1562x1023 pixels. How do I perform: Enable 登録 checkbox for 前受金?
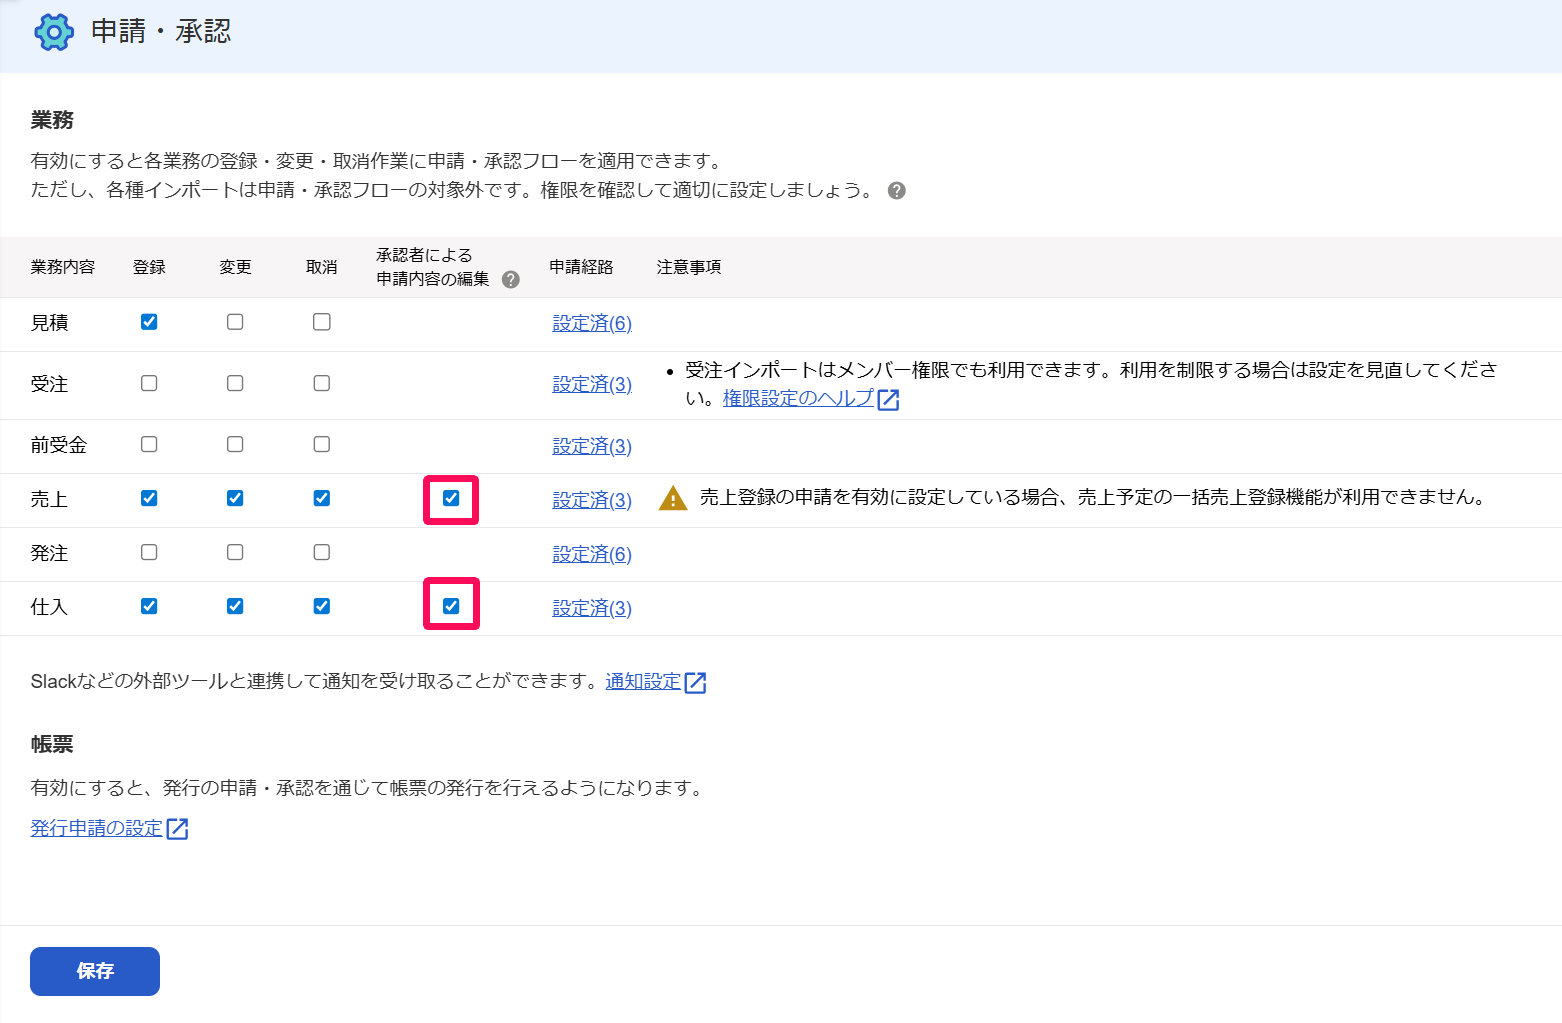pos(149,444)
